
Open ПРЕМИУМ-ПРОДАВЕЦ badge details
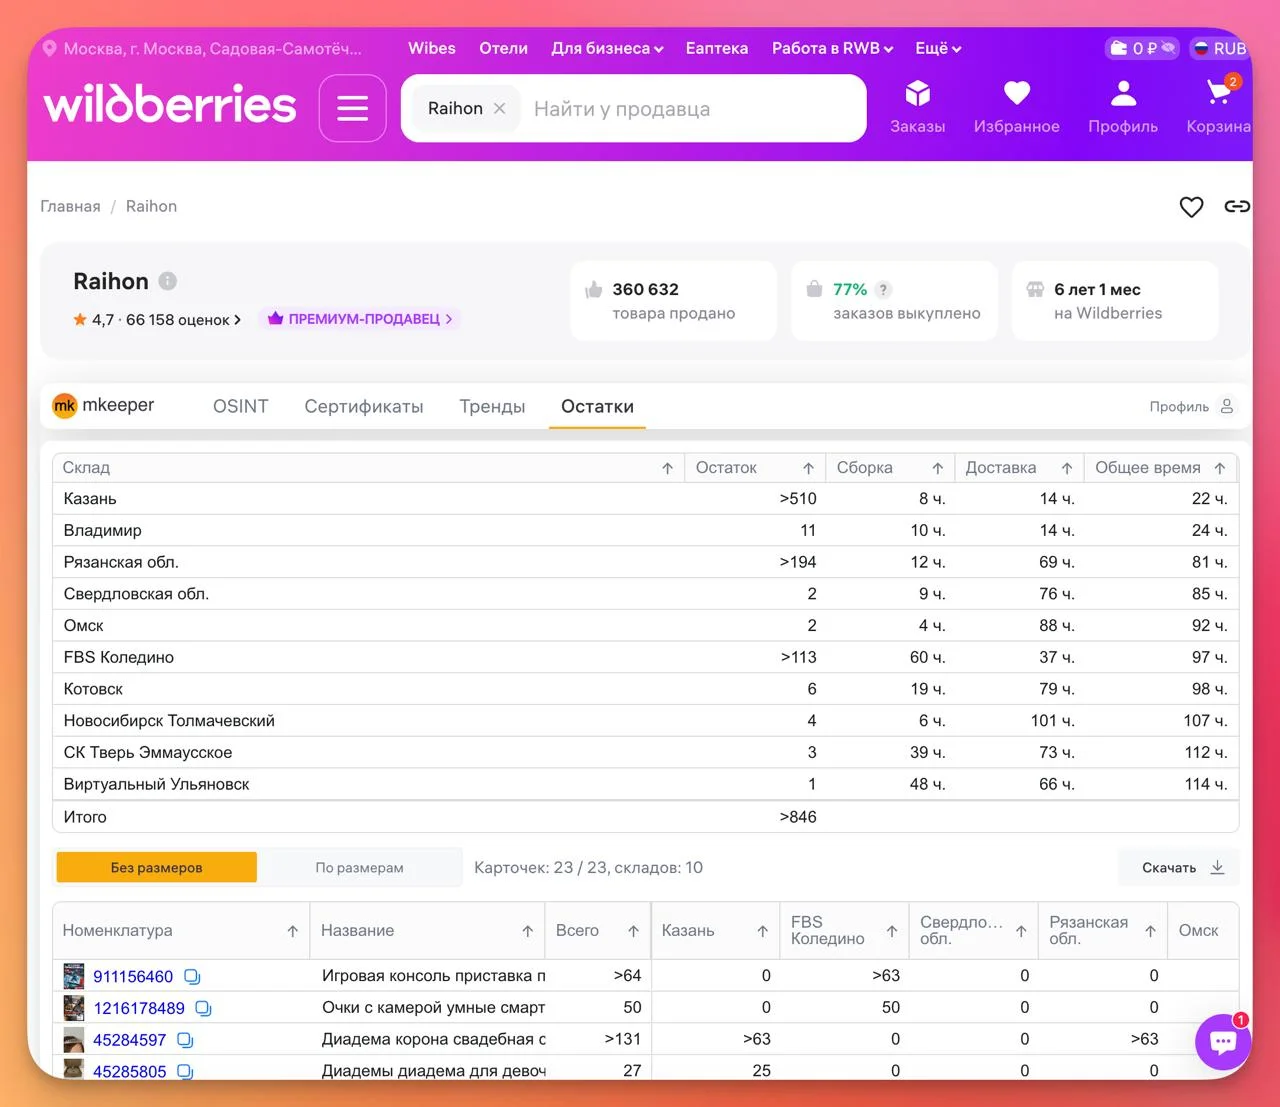pyautogui.click(x=360, y=319)
